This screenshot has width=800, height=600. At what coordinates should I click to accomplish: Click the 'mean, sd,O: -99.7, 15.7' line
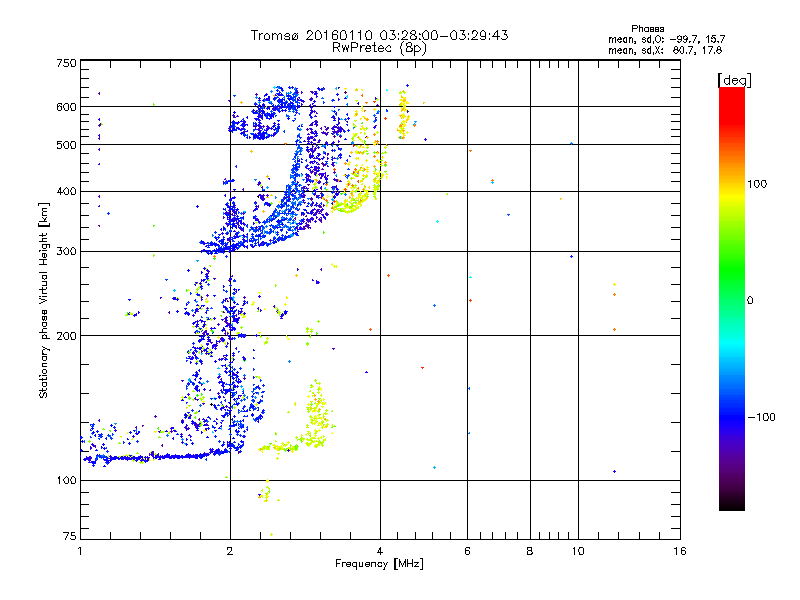666,39
